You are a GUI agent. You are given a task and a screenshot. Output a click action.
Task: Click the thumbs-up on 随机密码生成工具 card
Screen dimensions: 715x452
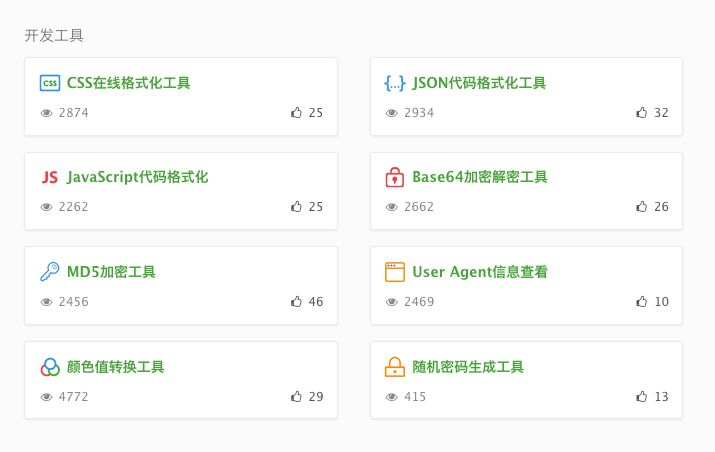[642, 396]
